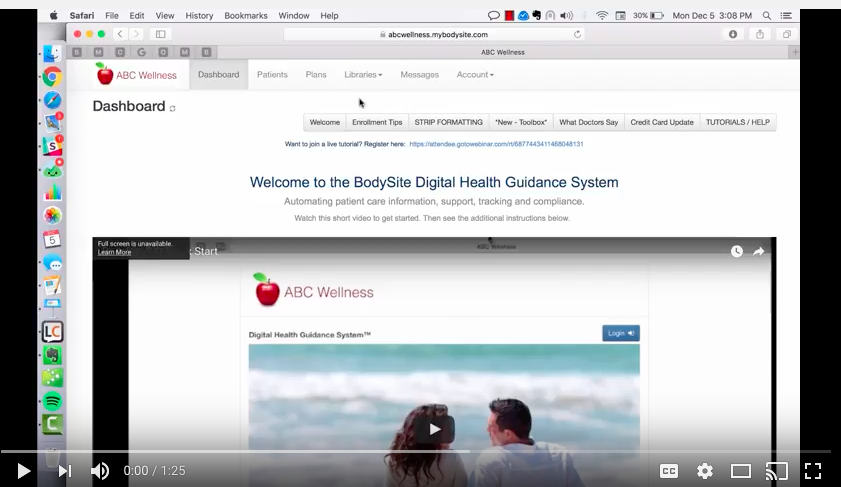Image resolution: width=841 pixels, height=487 pixels.
Task: Open the History menu
Action: pos(199,16)
